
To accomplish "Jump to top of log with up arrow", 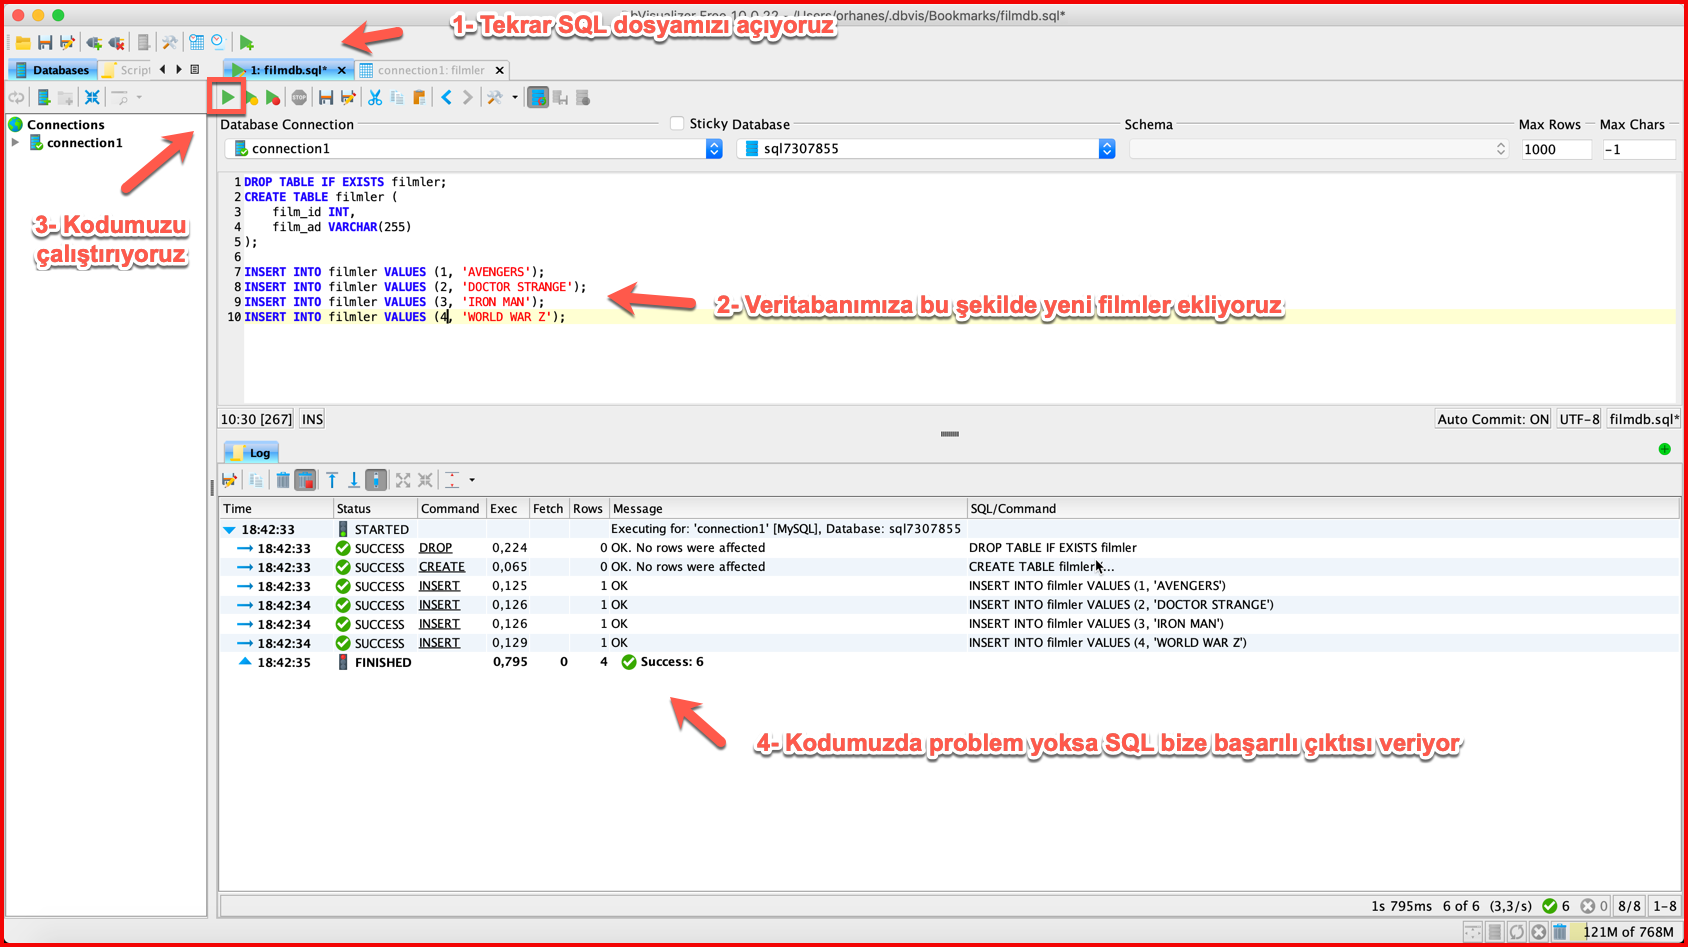I will 331,480.
